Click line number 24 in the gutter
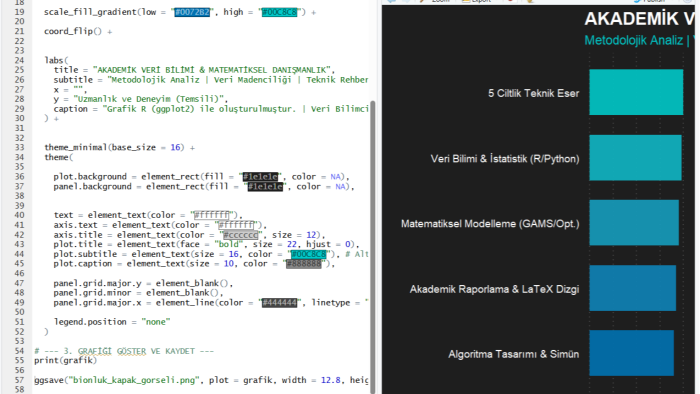This screenshot has width=700, height=394. click(x=19, y=60)
